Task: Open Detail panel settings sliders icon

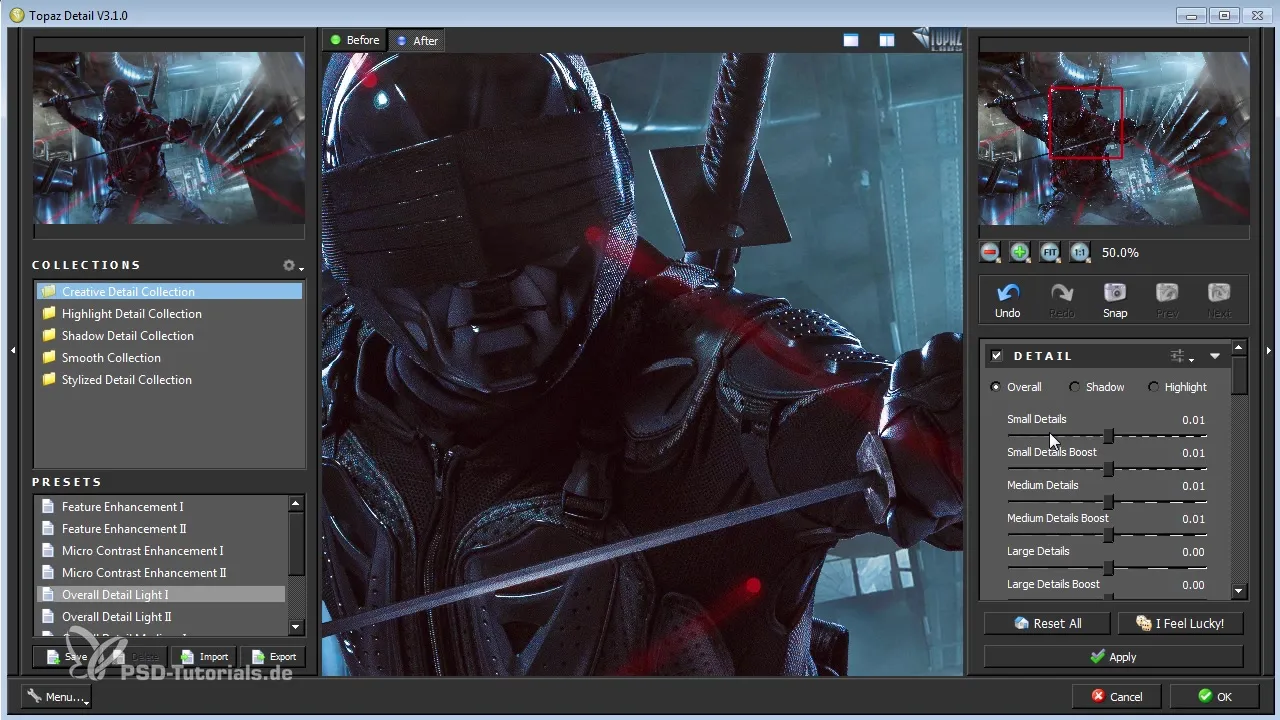Action: tap(1180, 356)
